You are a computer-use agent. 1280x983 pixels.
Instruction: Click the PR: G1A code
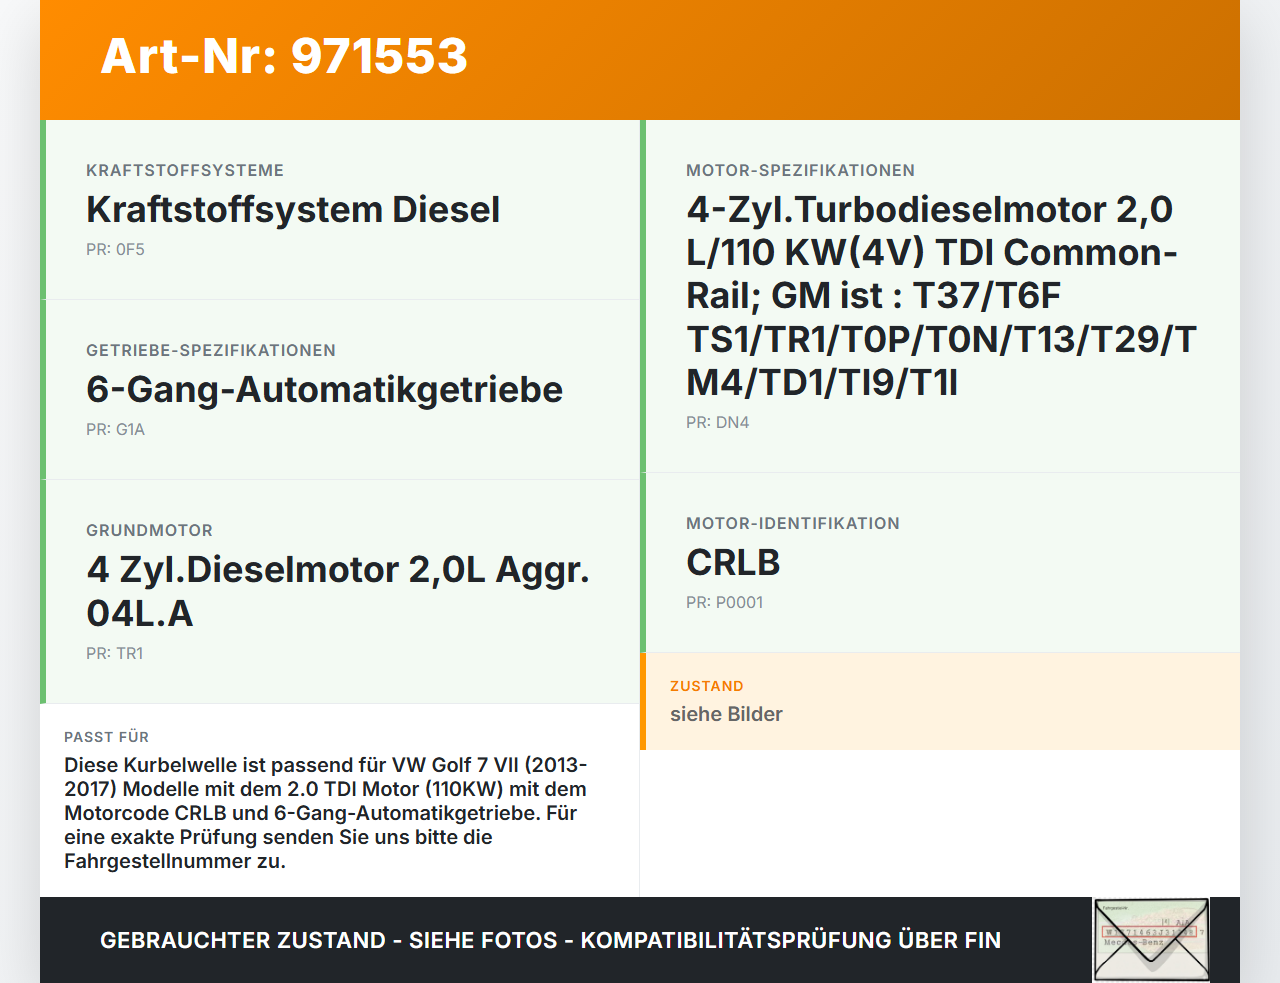click(x=115, y=430)
